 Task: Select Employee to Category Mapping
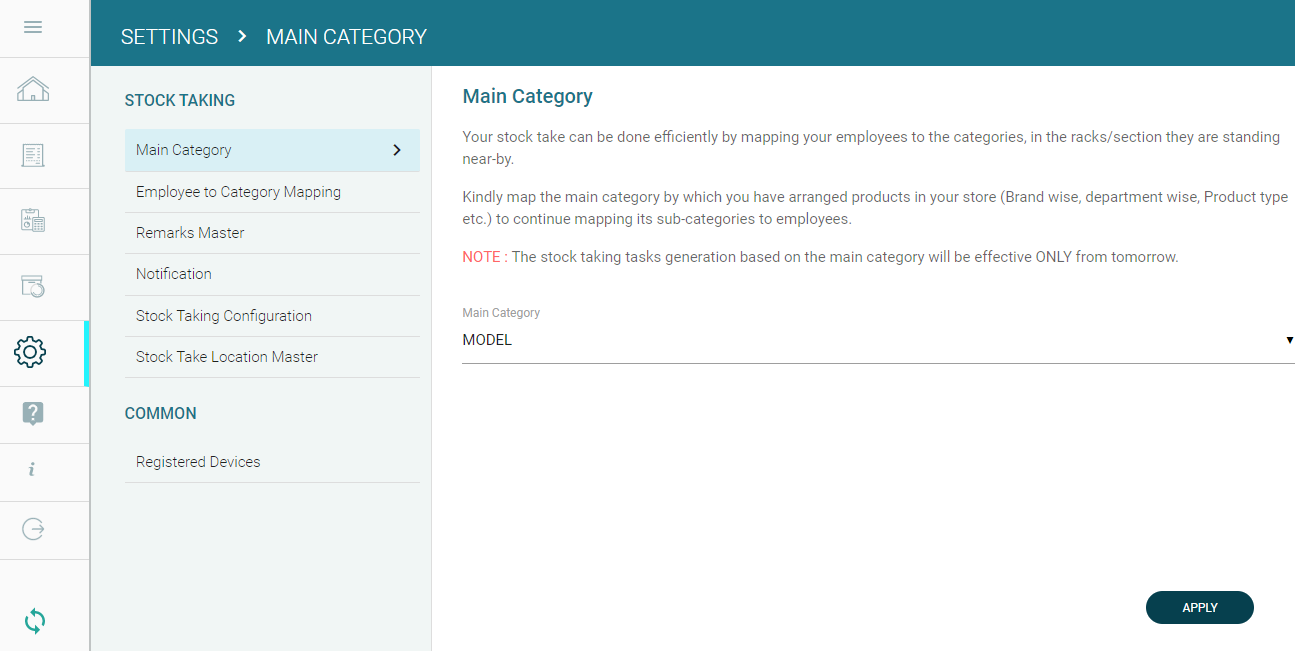(238, 192)
